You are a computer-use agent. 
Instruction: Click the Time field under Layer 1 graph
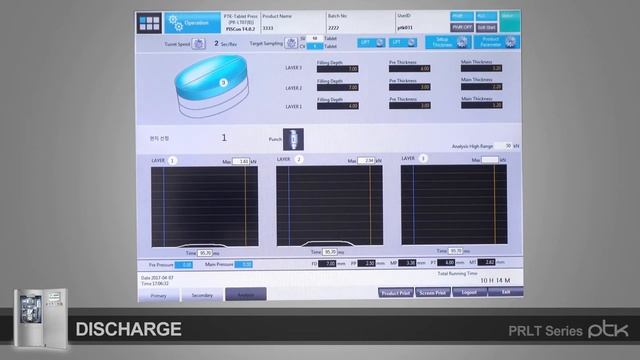click(204, 253)
